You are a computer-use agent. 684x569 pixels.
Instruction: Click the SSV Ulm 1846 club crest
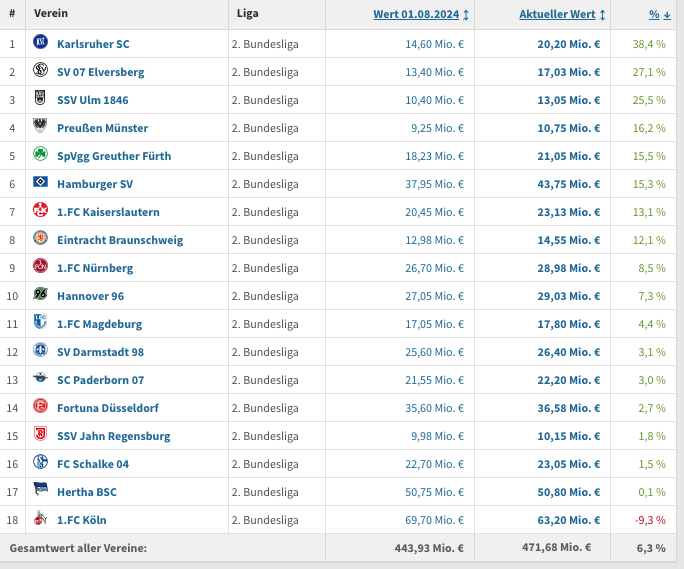coord(41,98)
